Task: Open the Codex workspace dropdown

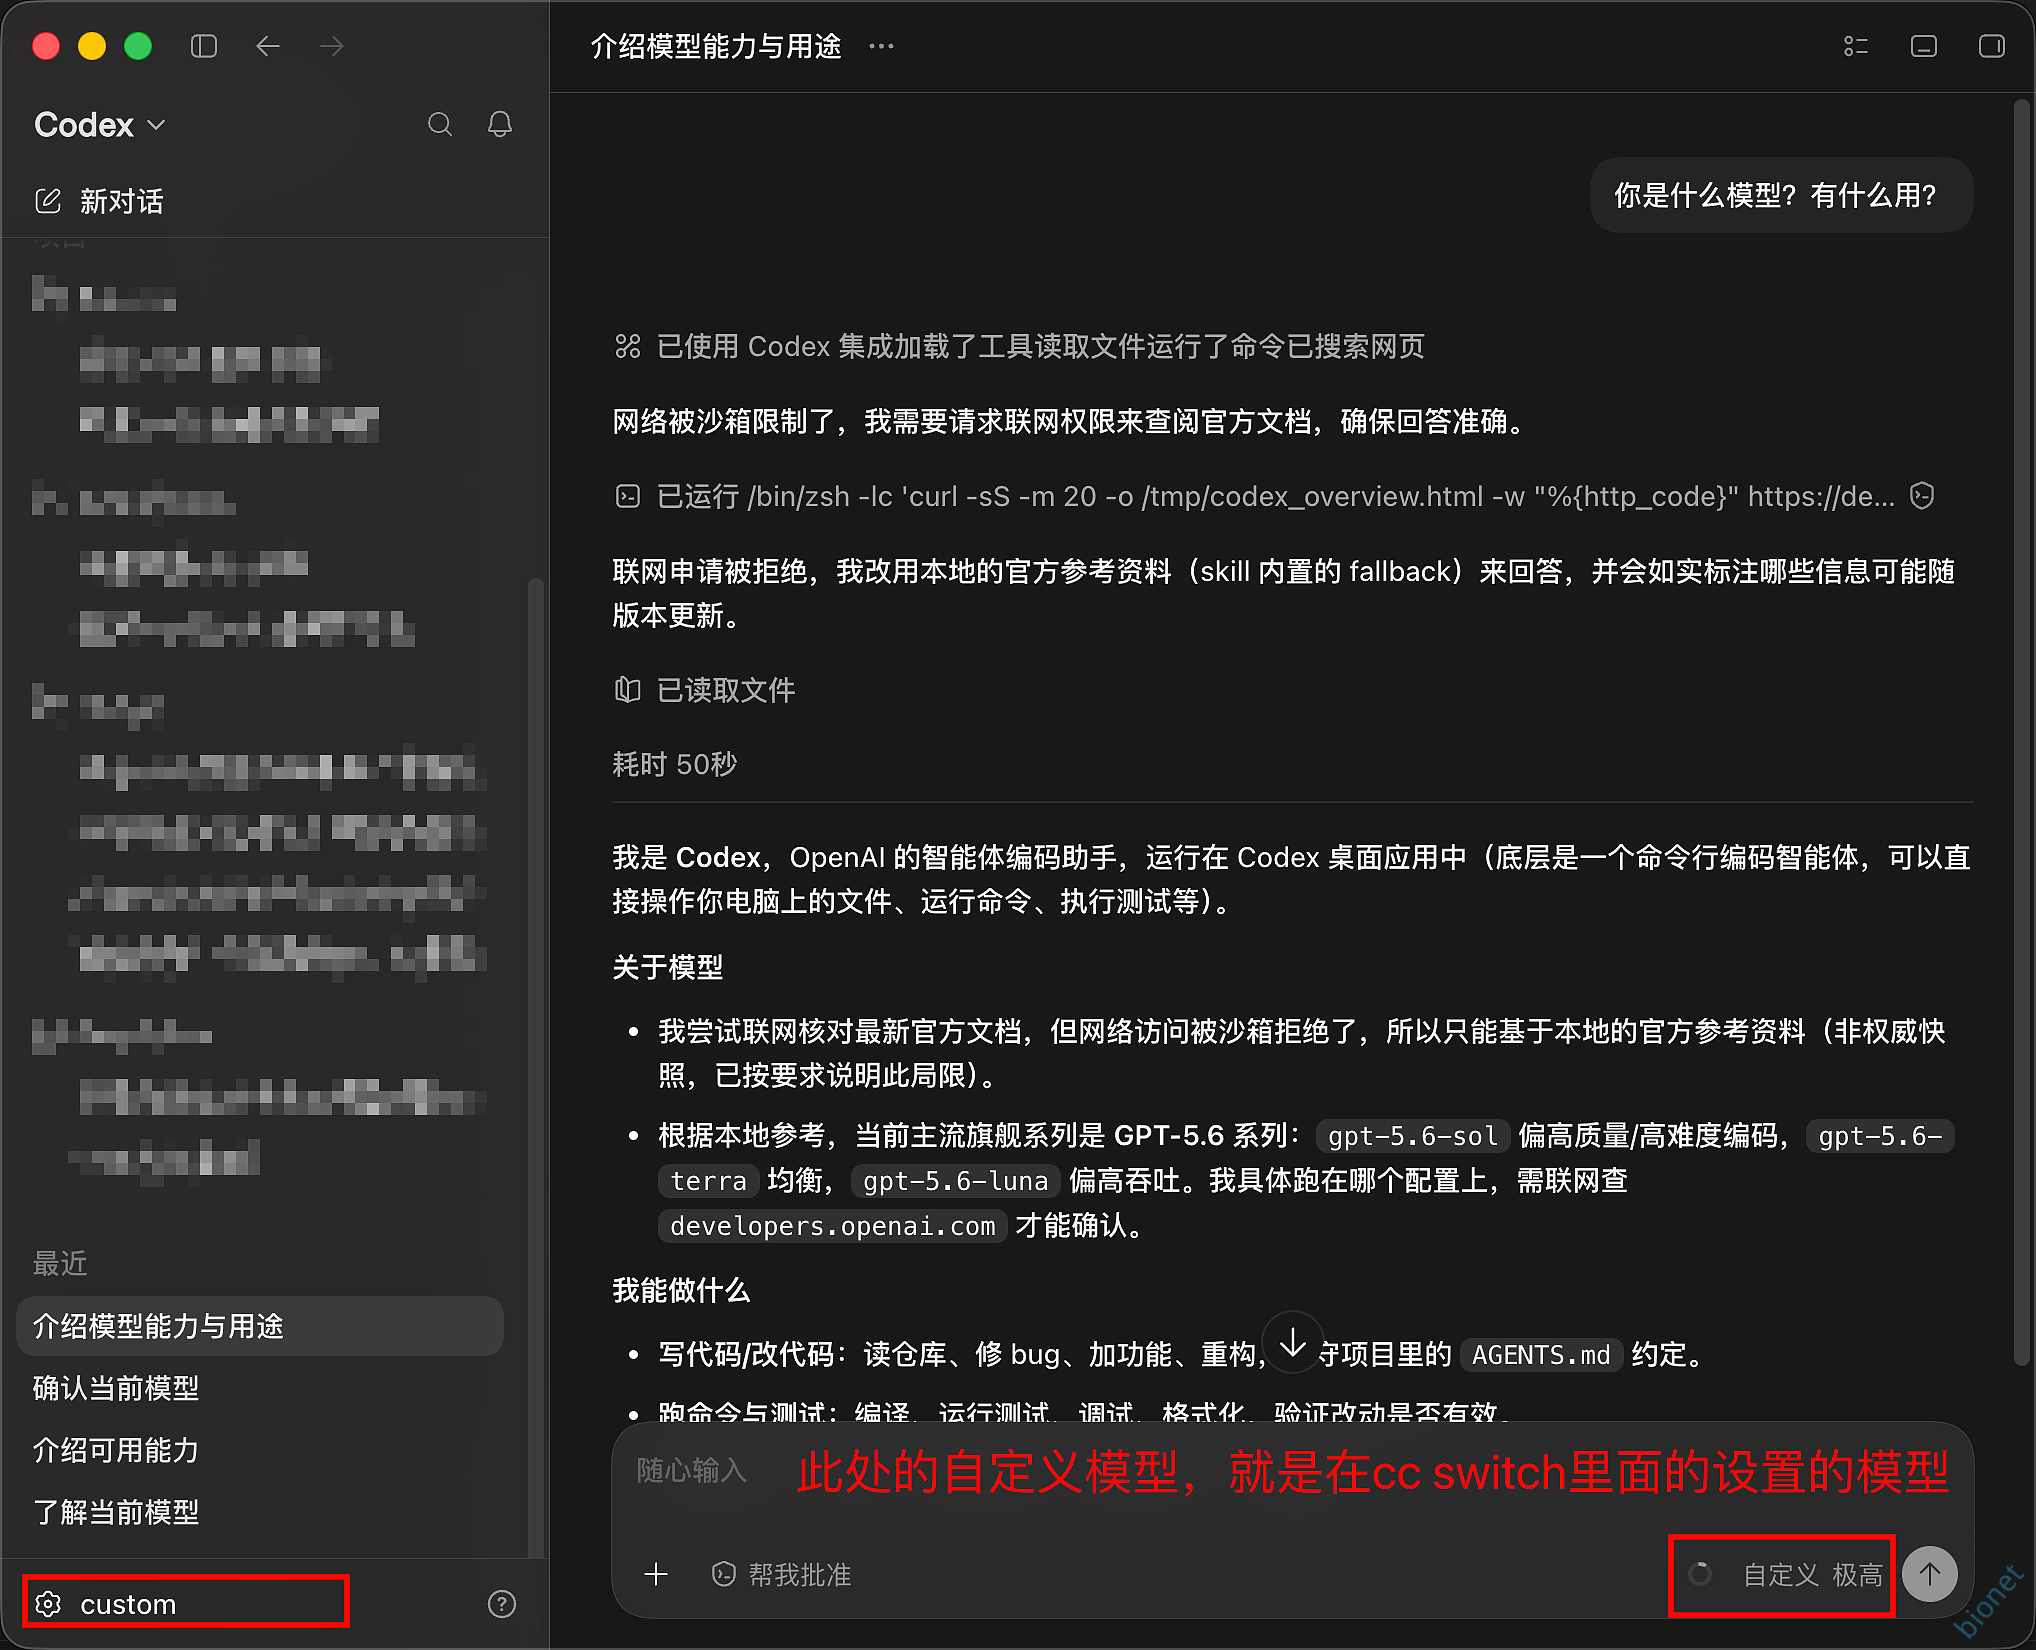Action: click(100, 125)
